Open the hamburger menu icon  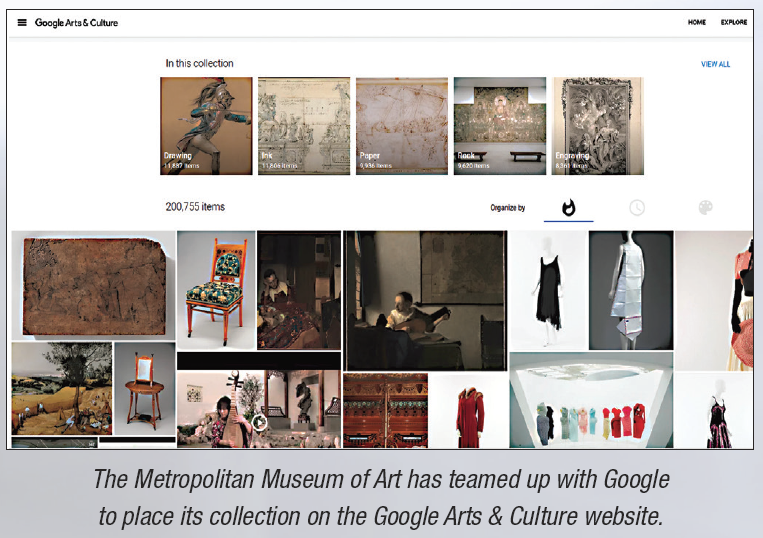click(22, 22)
